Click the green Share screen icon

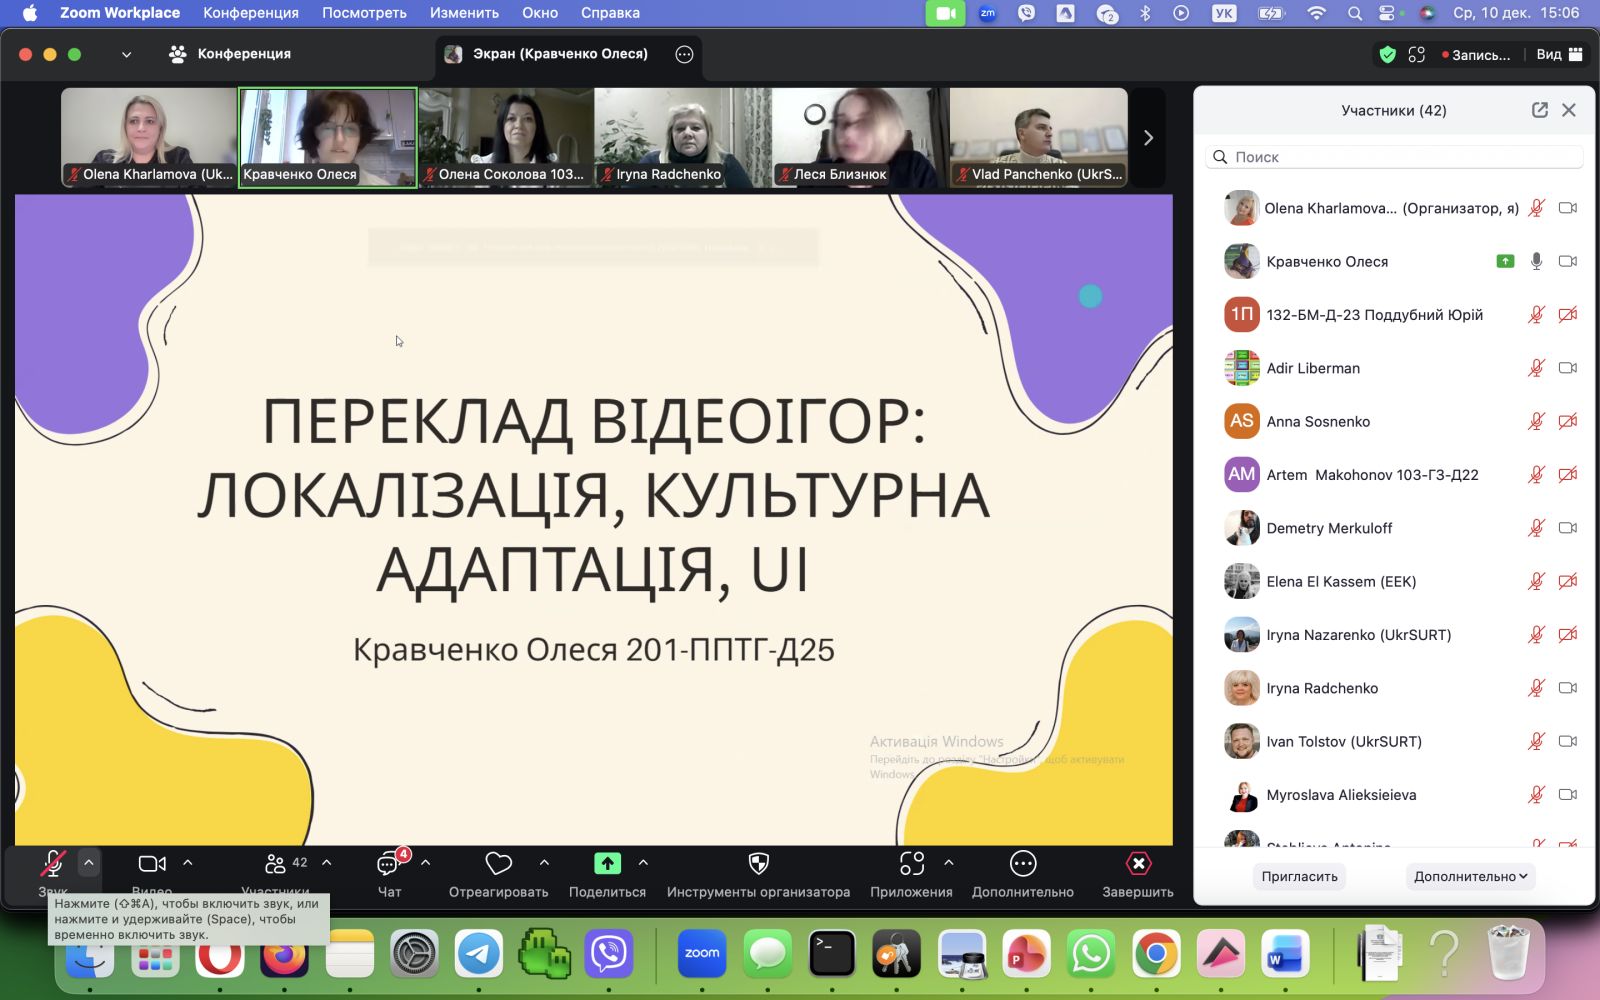coord(607,864)
